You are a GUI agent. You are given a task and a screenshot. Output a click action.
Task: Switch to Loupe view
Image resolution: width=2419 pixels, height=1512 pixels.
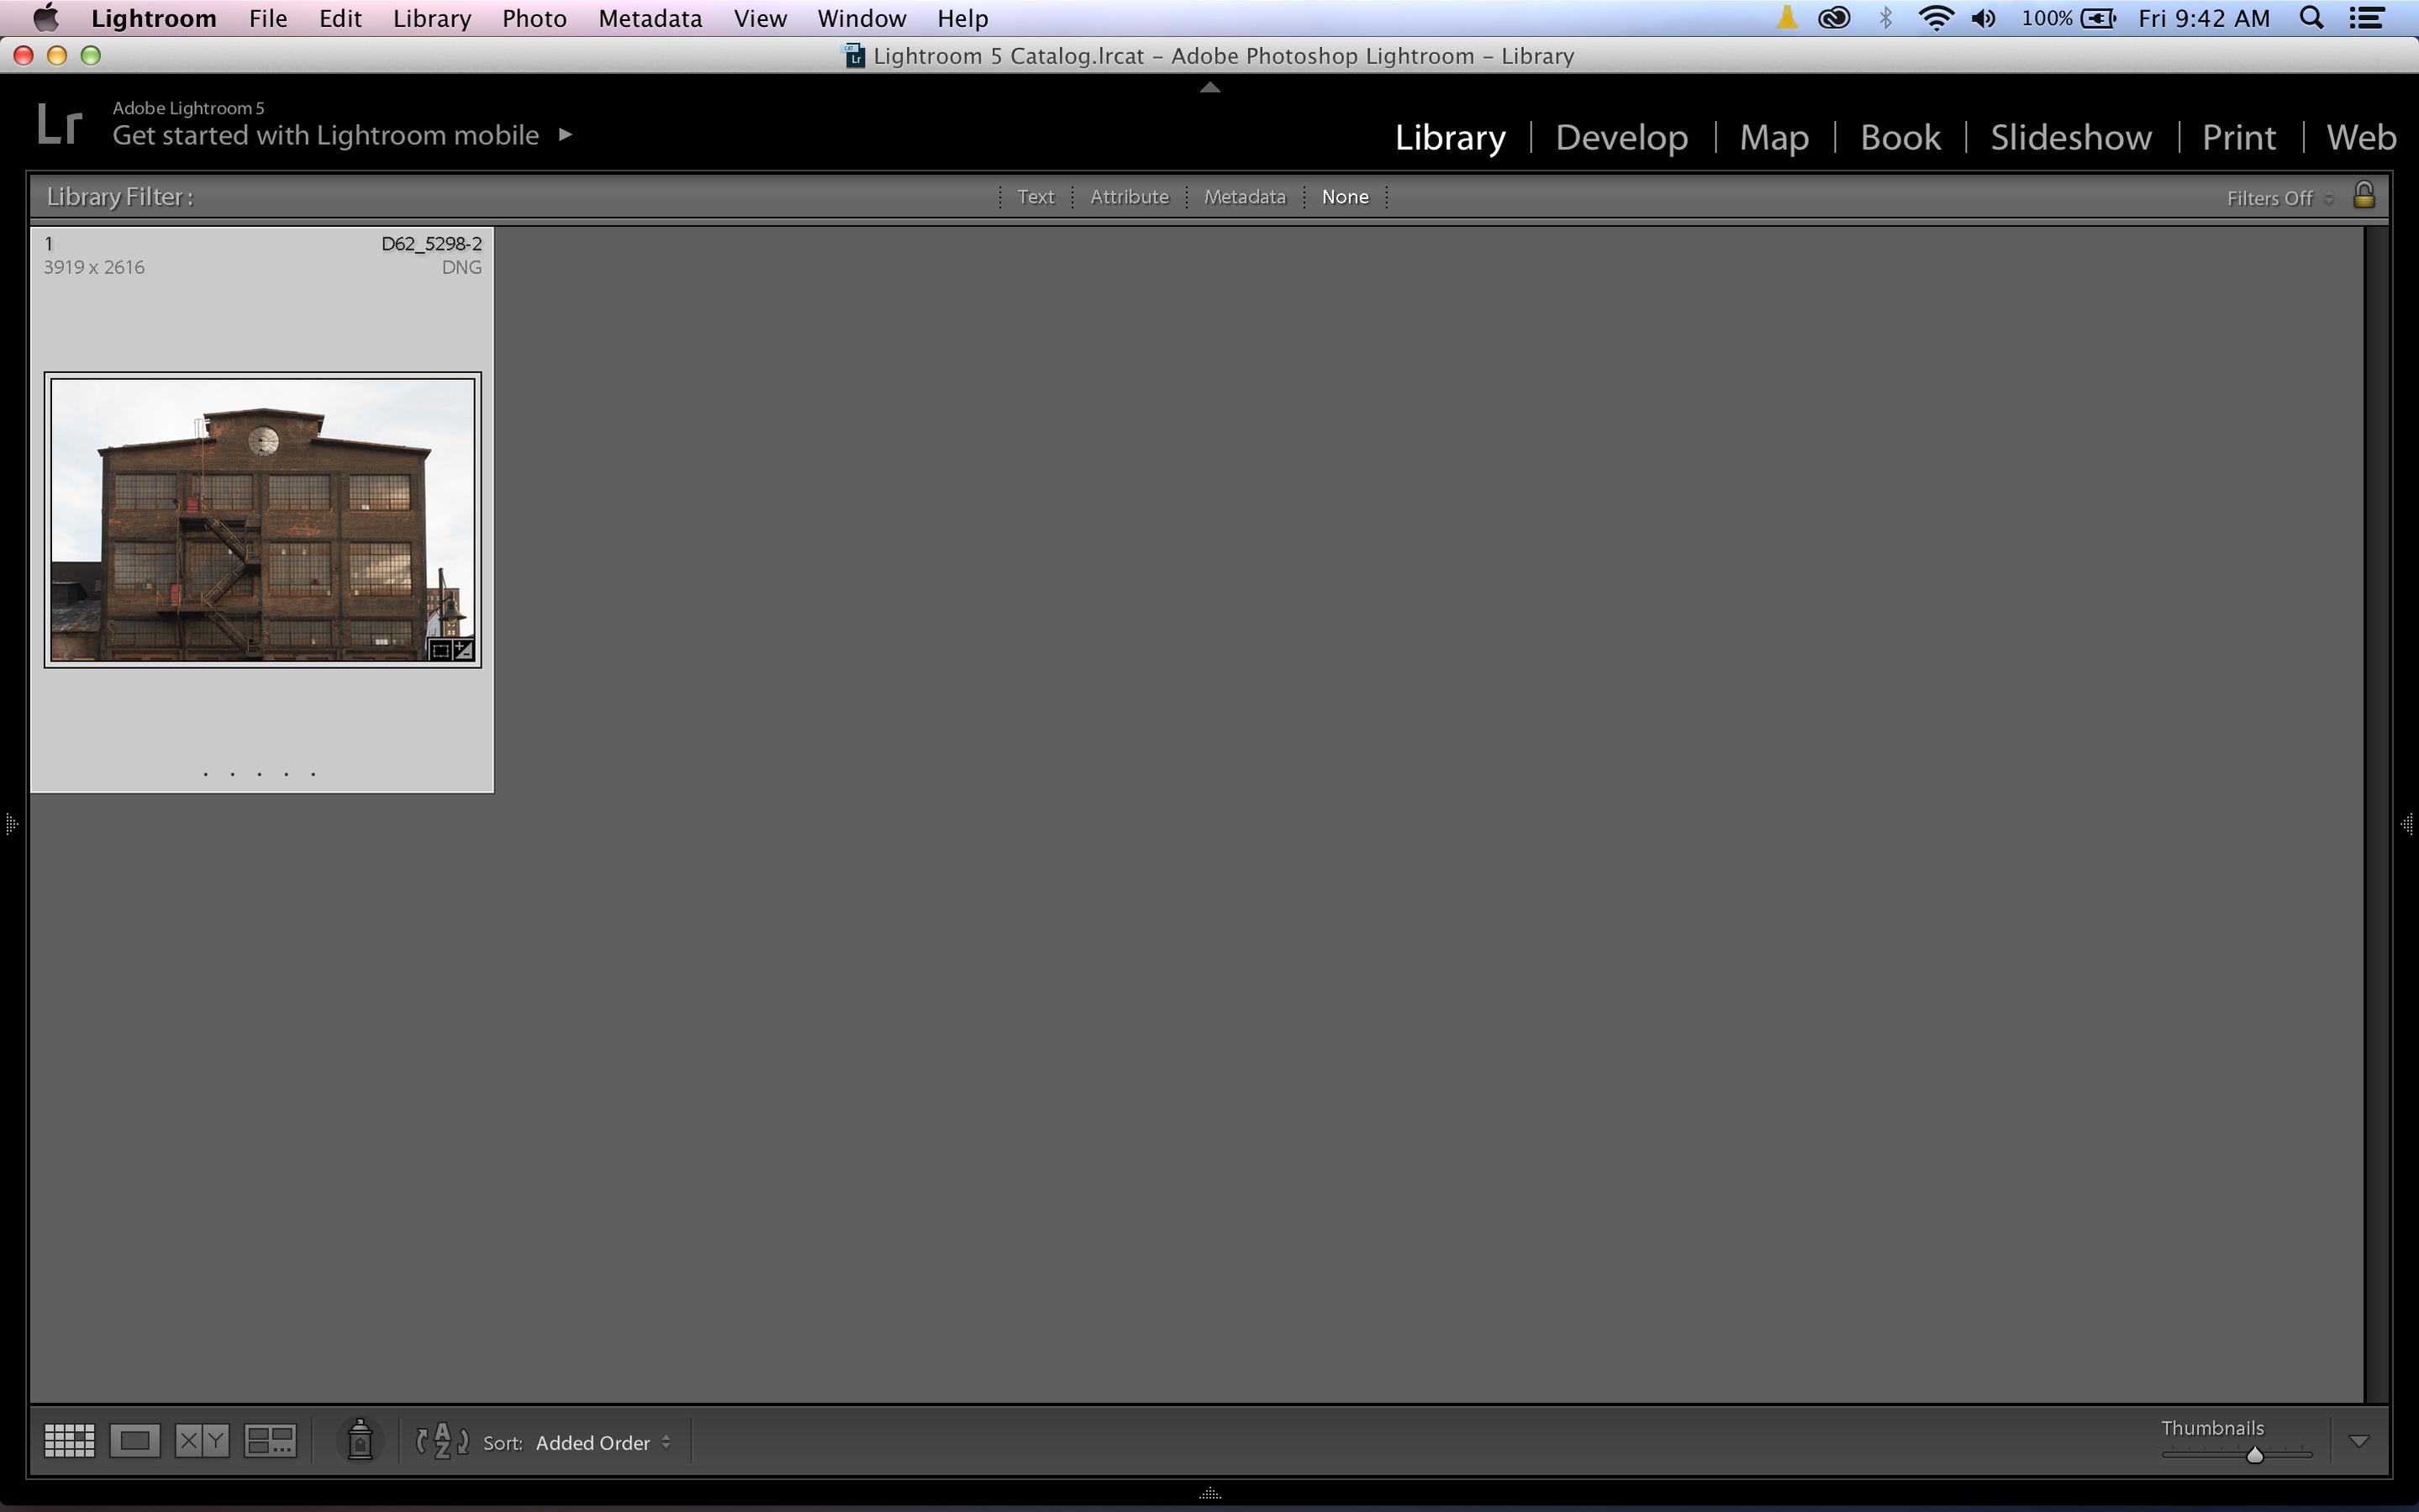pos(135,1441)
